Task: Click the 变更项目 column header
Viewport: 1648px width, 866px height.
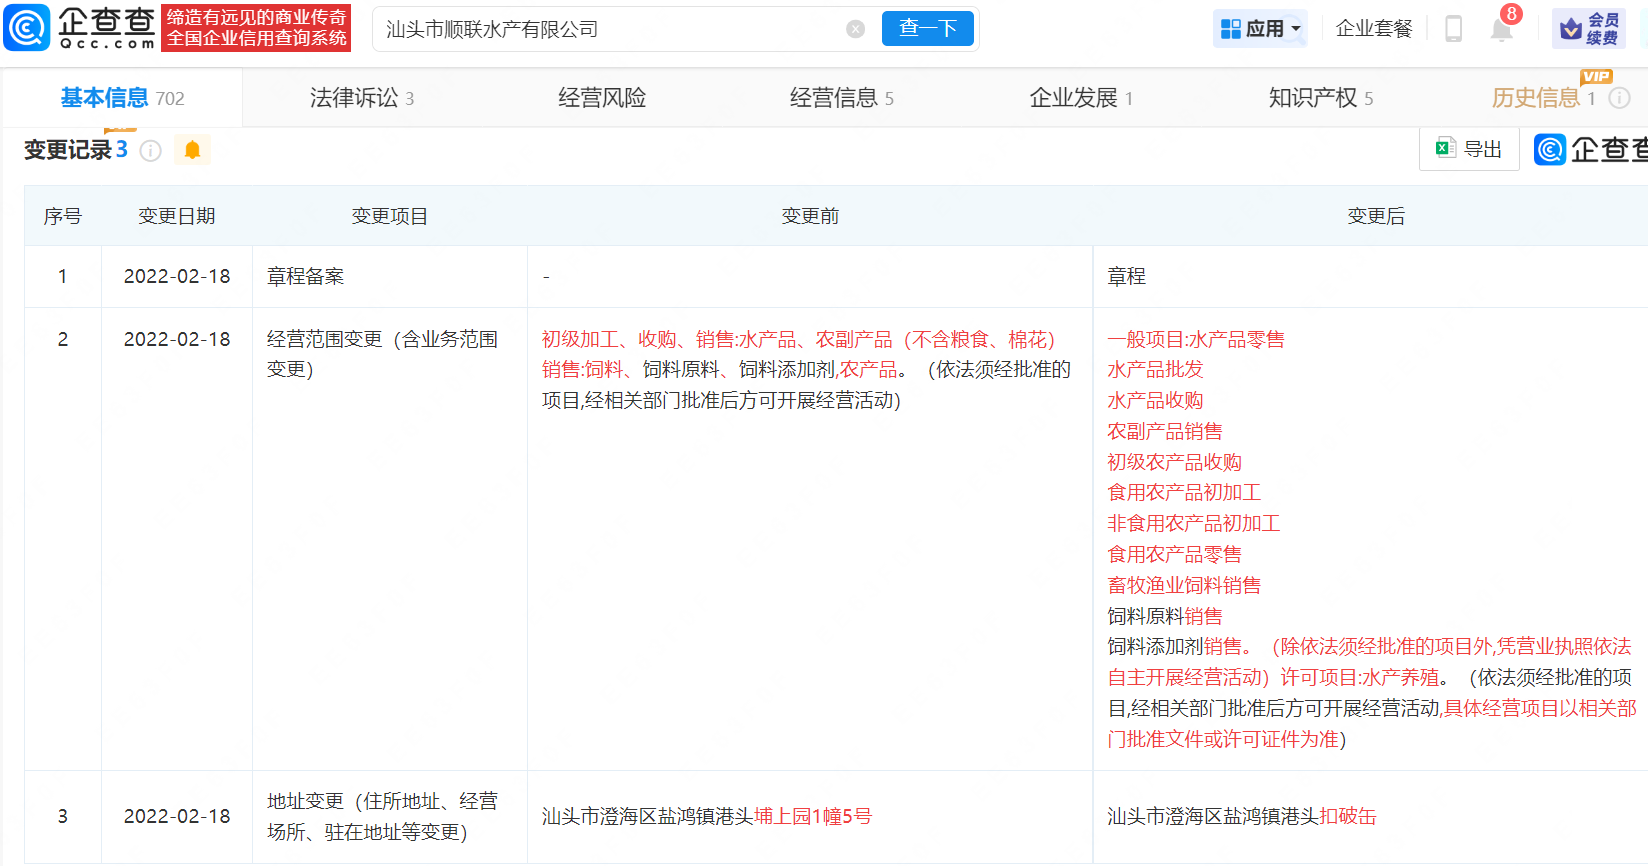Action: pyautogui.click(x=390, y=216)
